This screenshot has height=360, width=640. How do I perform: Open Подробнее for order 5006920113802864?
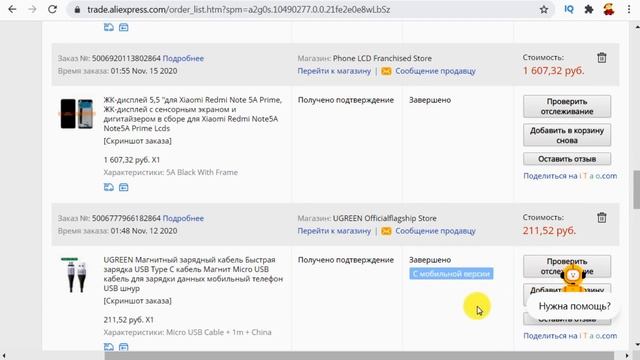point(183,58)
